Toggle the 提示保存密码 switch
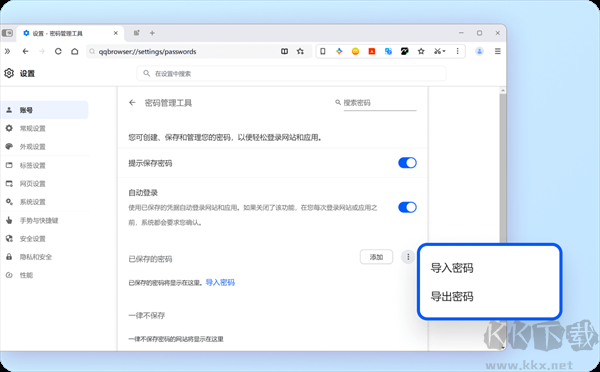Screen dimensions: 600x372 [x=407, y=163]
